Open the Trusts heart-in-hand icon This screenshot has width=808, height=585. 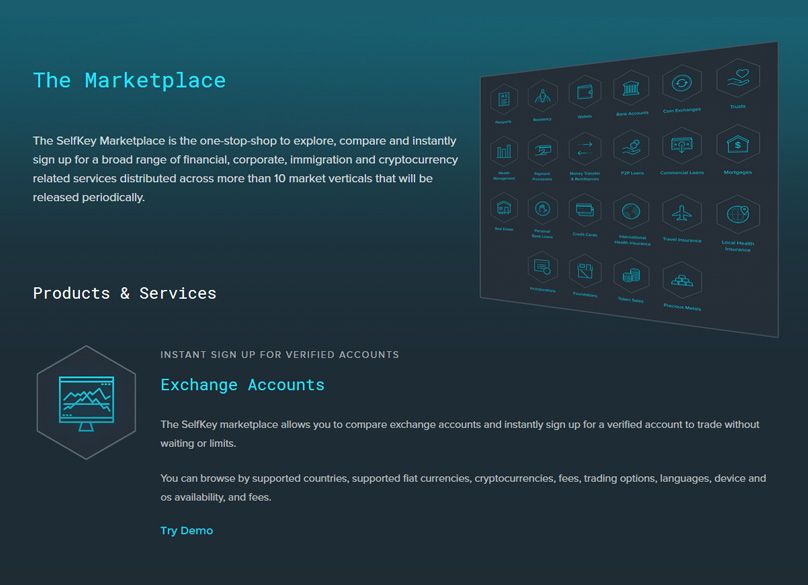[x=738, y=80]
